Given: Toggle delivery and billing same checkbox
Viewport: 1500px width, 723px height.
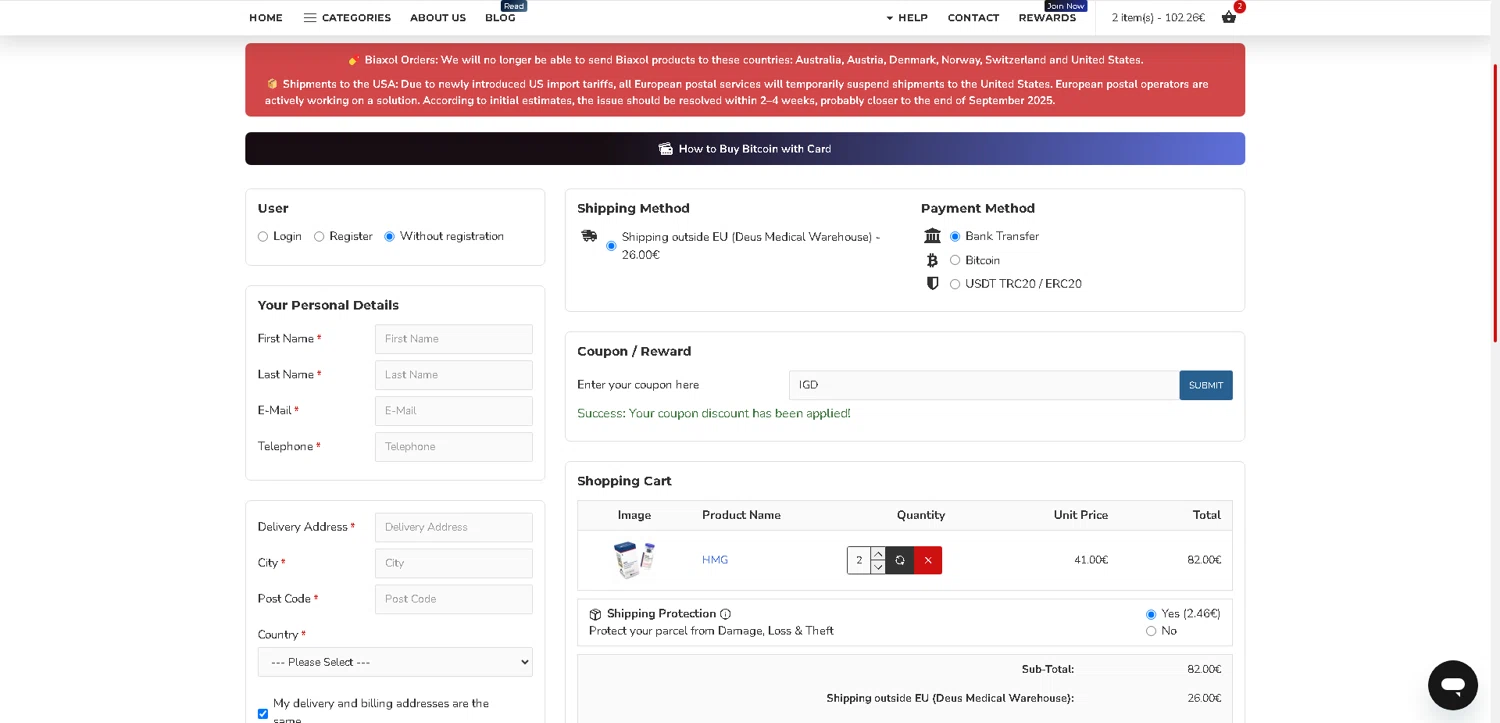Looking at the screenshot, I should tap(263, 714).
